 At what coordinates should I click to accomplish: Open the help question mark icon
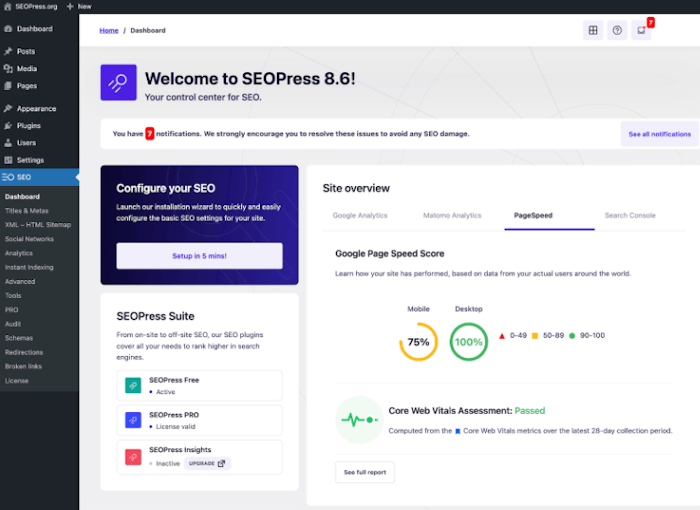(x=617, y=30)
